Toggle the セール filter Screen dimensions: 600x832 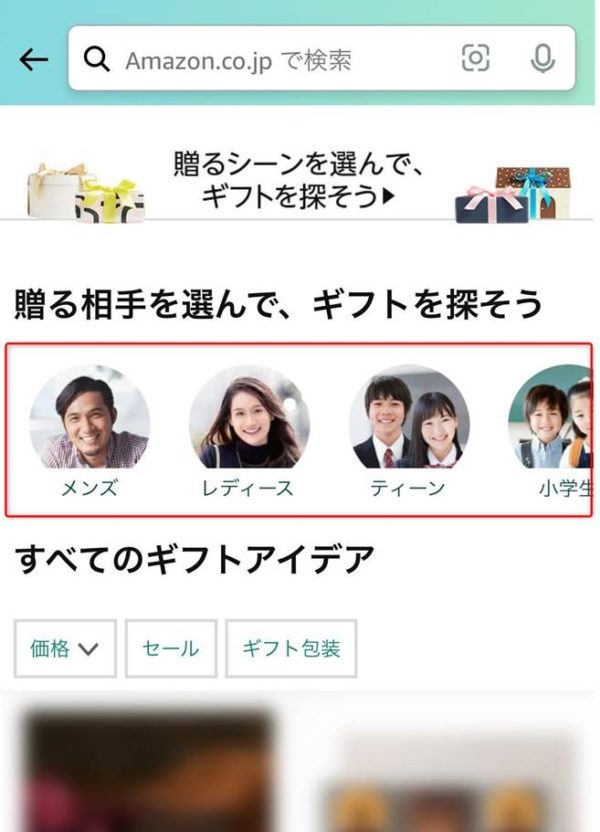[171, 648]
